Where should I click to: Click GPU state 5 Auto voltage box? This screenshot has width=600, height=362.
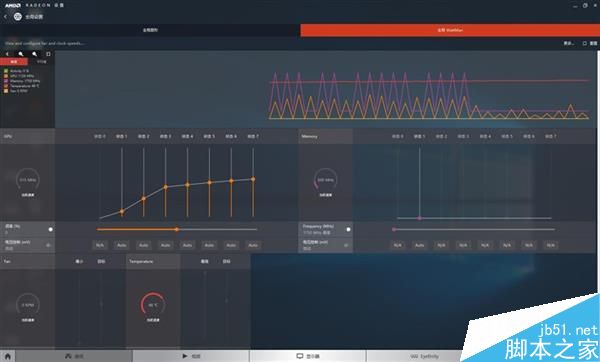[x=209, y=245]
